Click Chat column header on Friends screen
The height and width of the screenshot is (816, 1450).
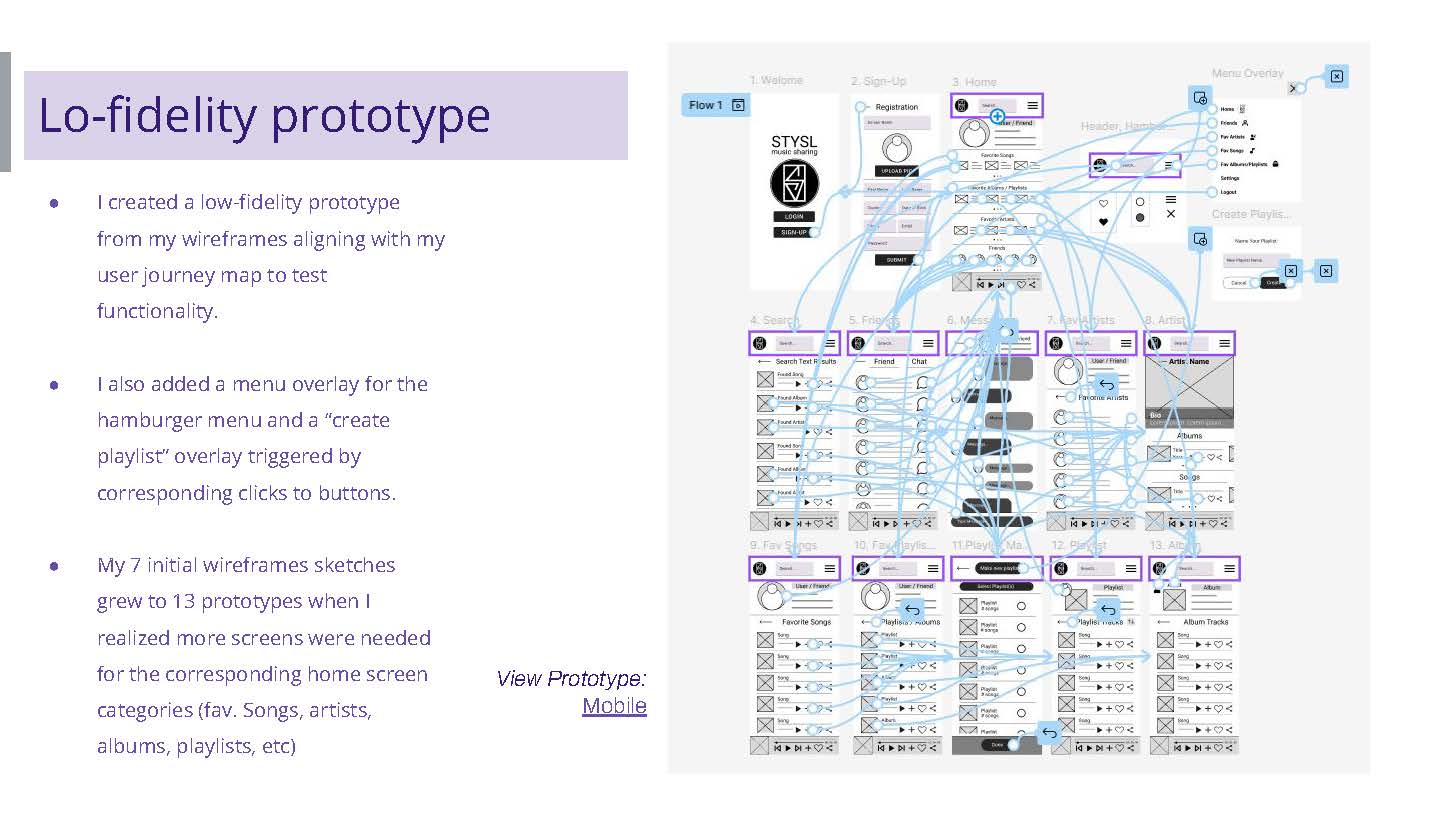coord(919,361)
